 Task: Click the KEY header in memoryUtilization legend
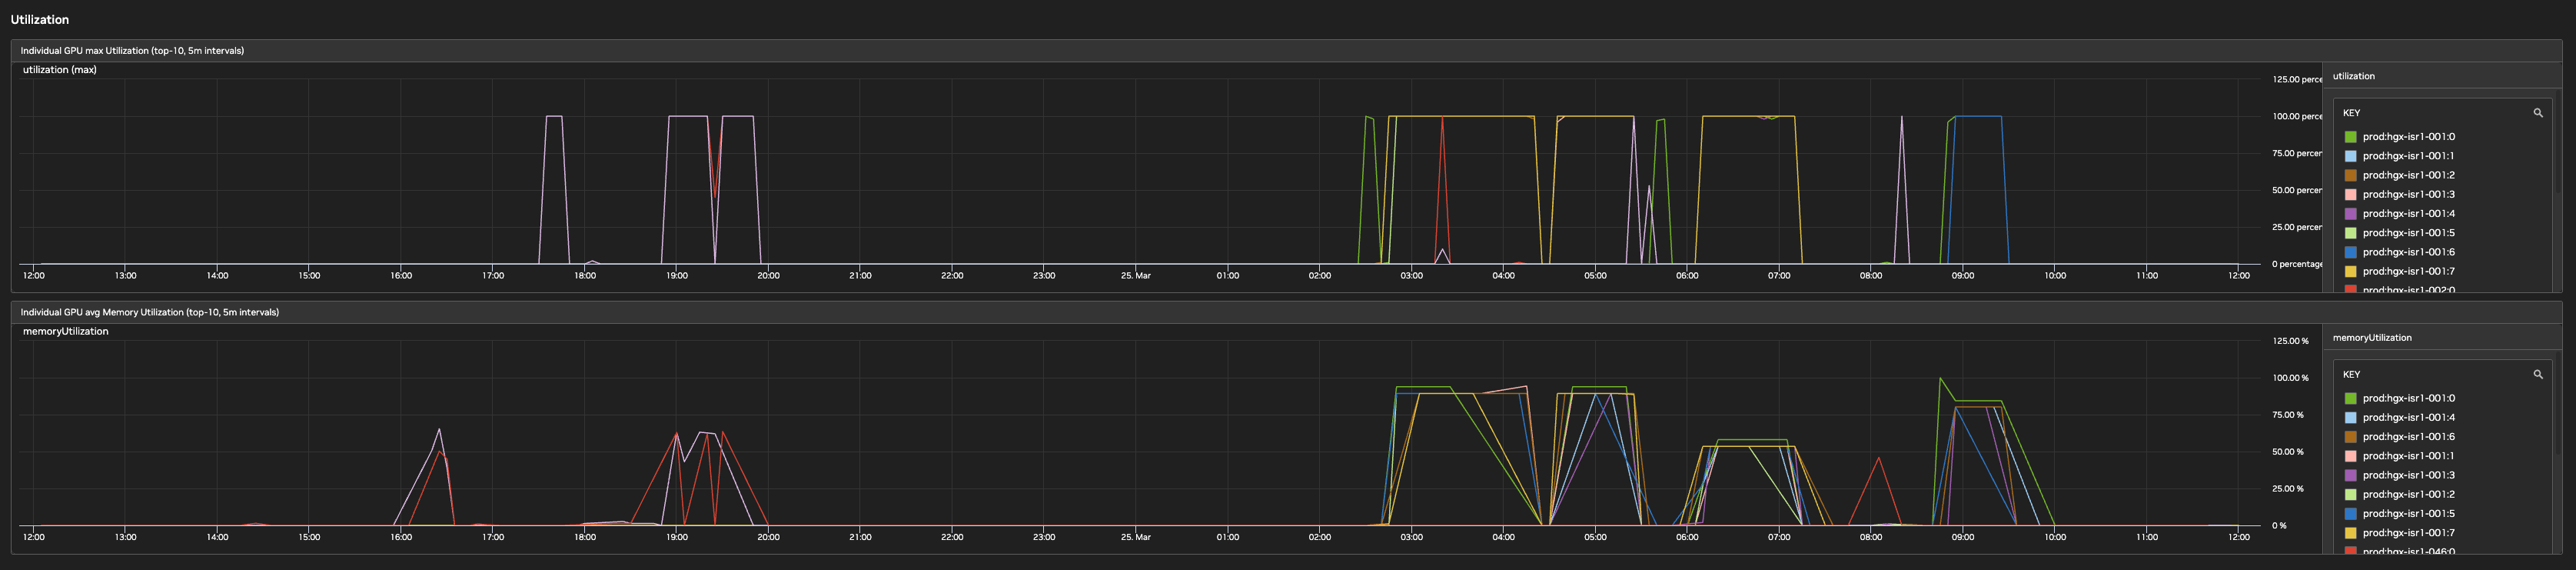tap(2351, 374)
